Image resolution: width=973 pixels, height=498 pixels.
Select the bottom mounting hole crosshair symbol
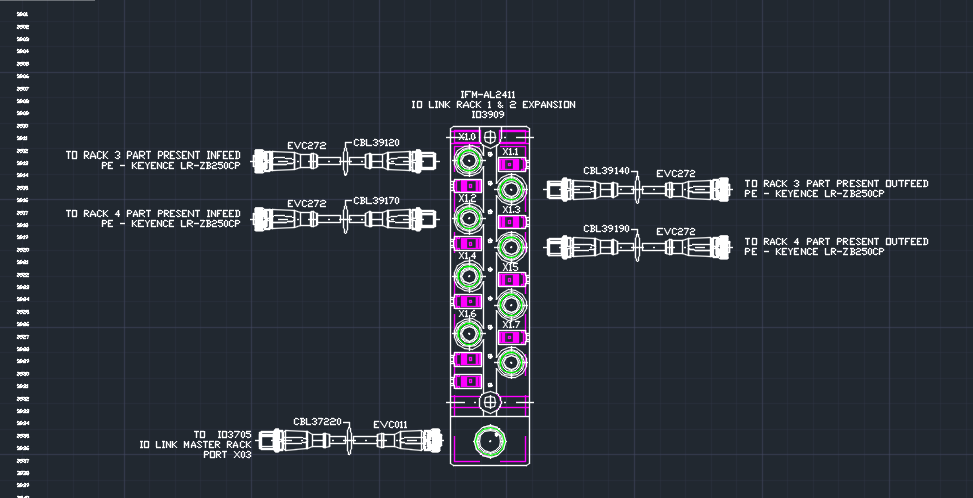point(489,402)
